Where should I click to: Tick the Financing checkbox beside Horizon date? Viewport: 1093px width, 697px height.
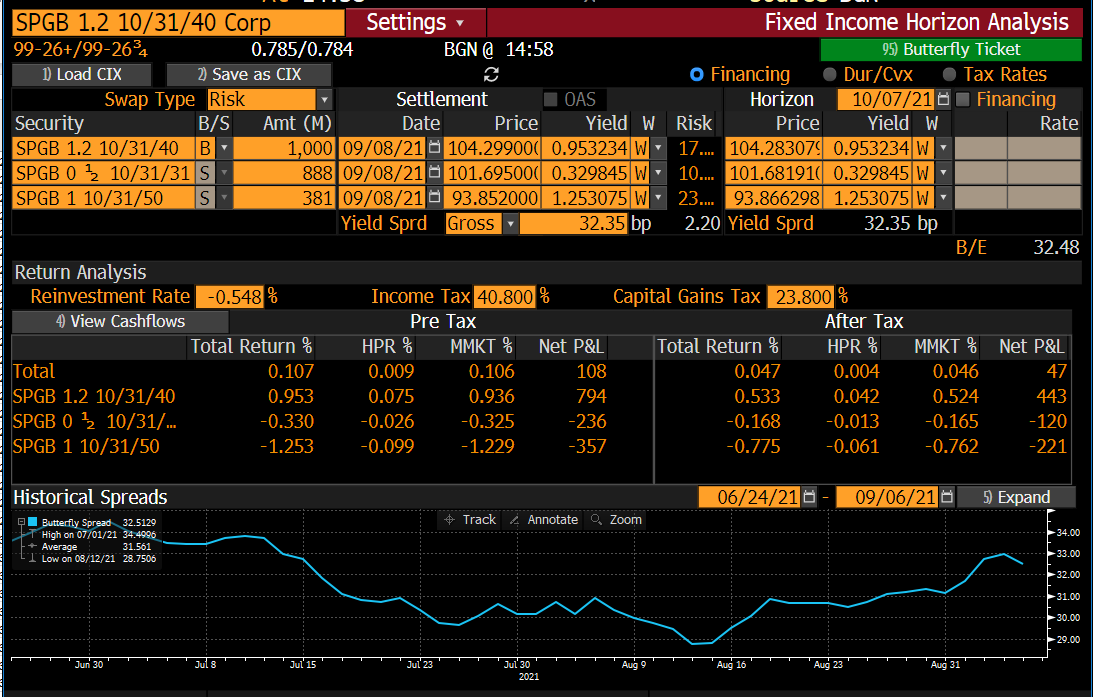point(963,100)
